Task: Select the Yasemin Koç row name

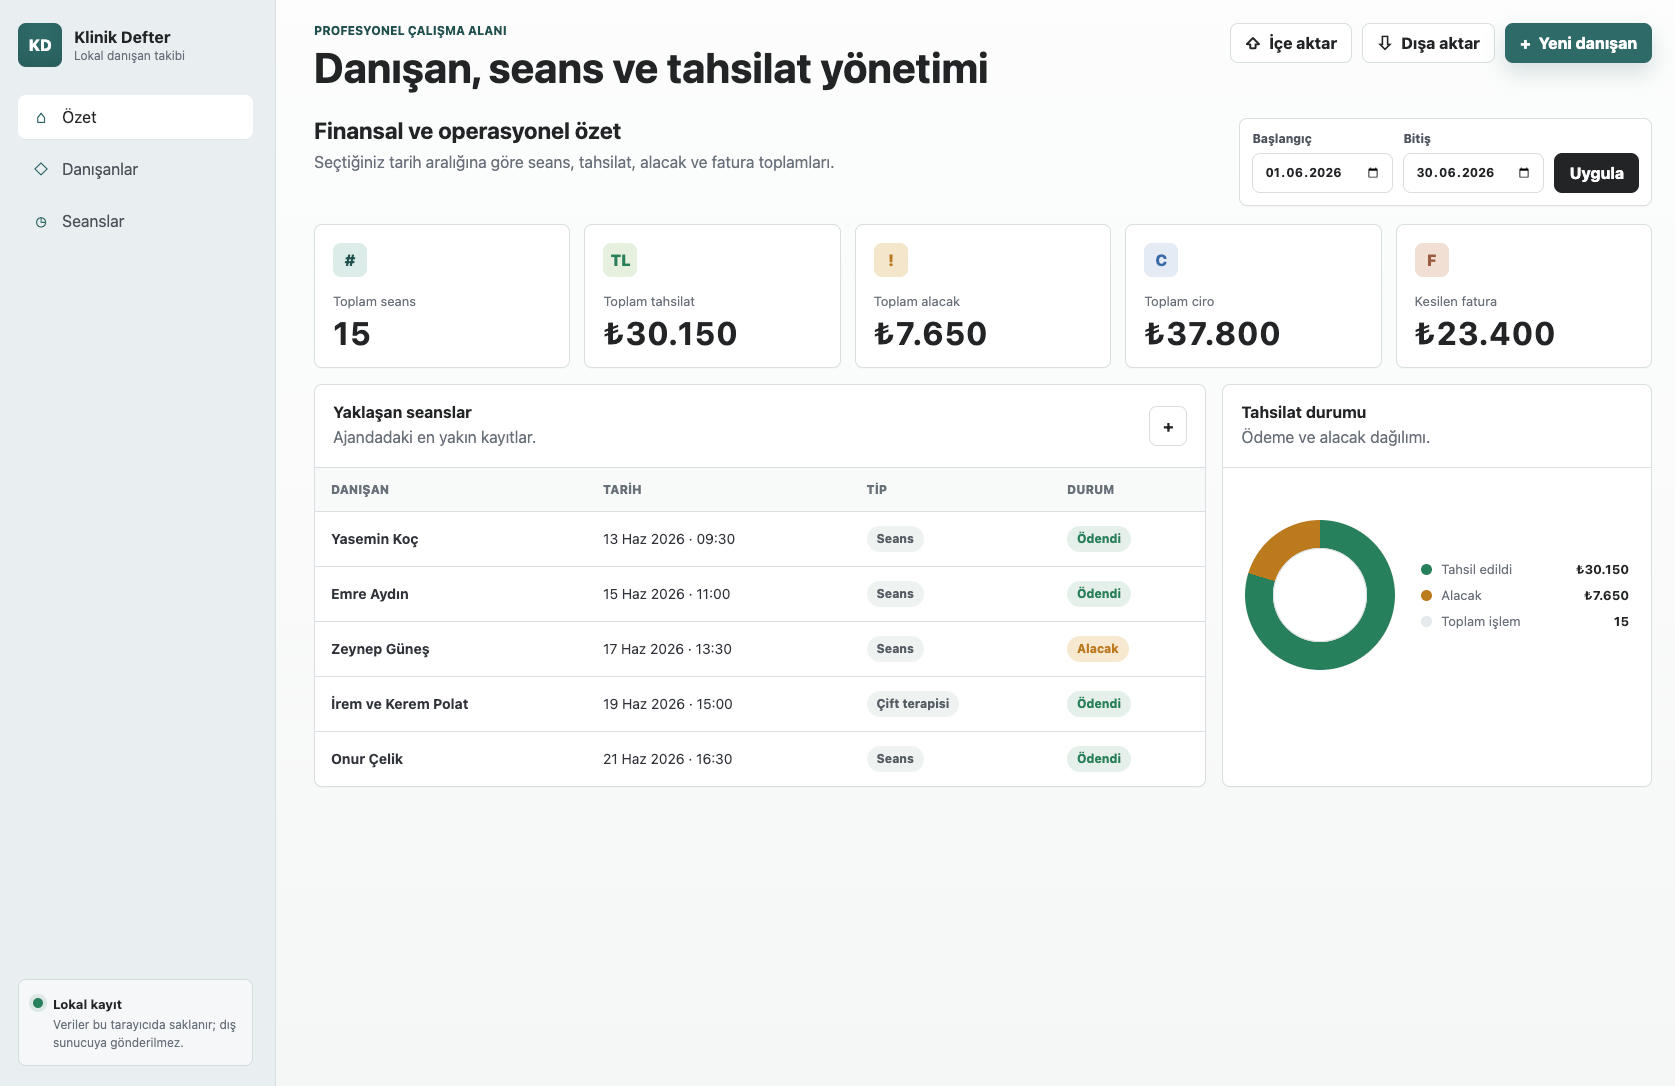Action: [x=375, y=539]
